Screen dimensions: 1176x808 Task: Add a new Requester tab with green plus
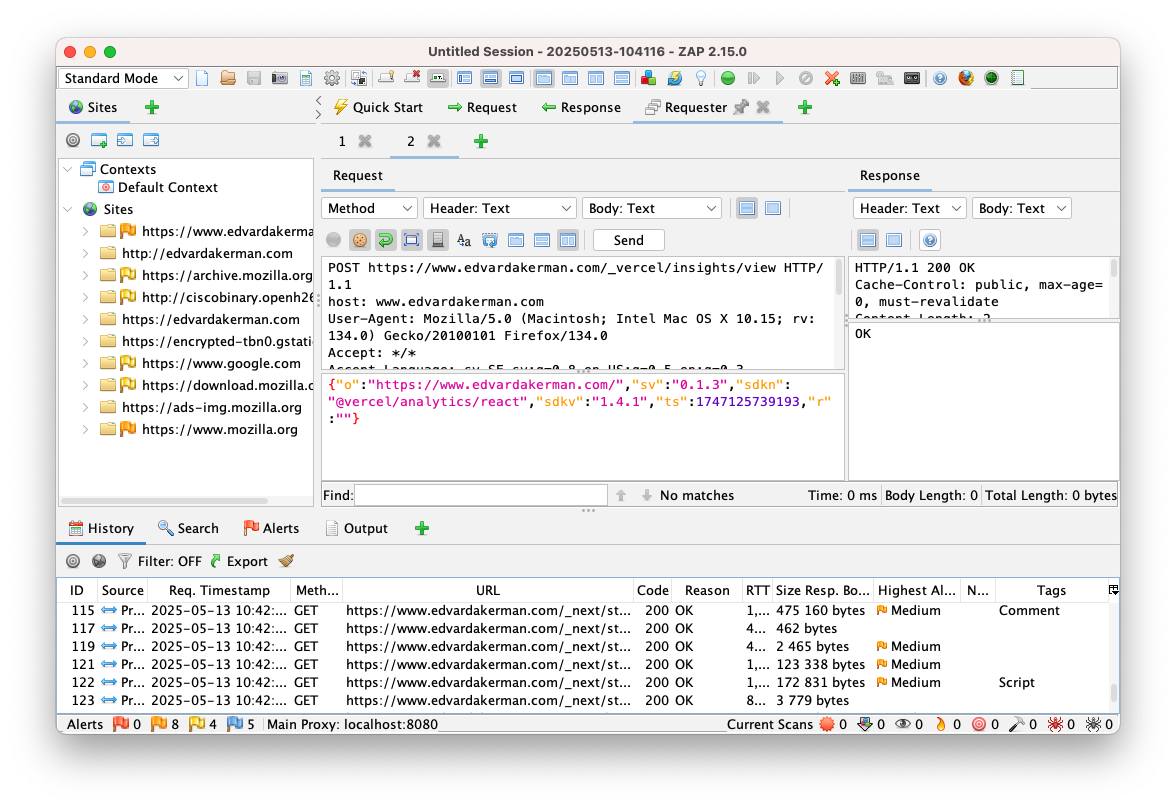click(481, 141)
